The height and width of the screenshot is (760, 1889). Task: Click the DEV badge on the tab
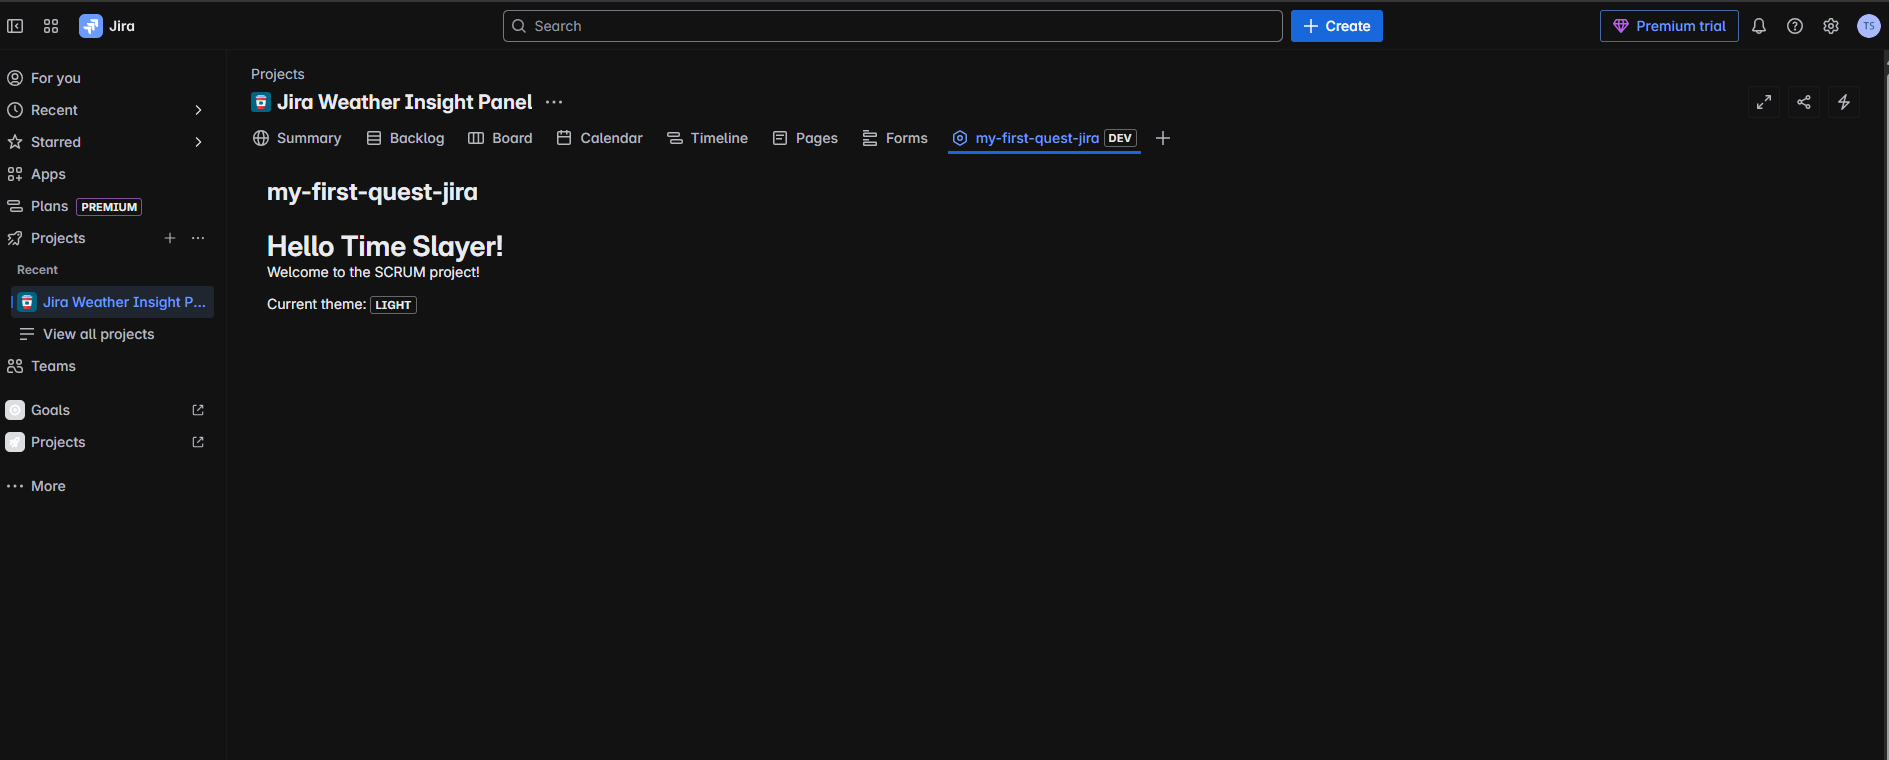tap(1120, 138)
